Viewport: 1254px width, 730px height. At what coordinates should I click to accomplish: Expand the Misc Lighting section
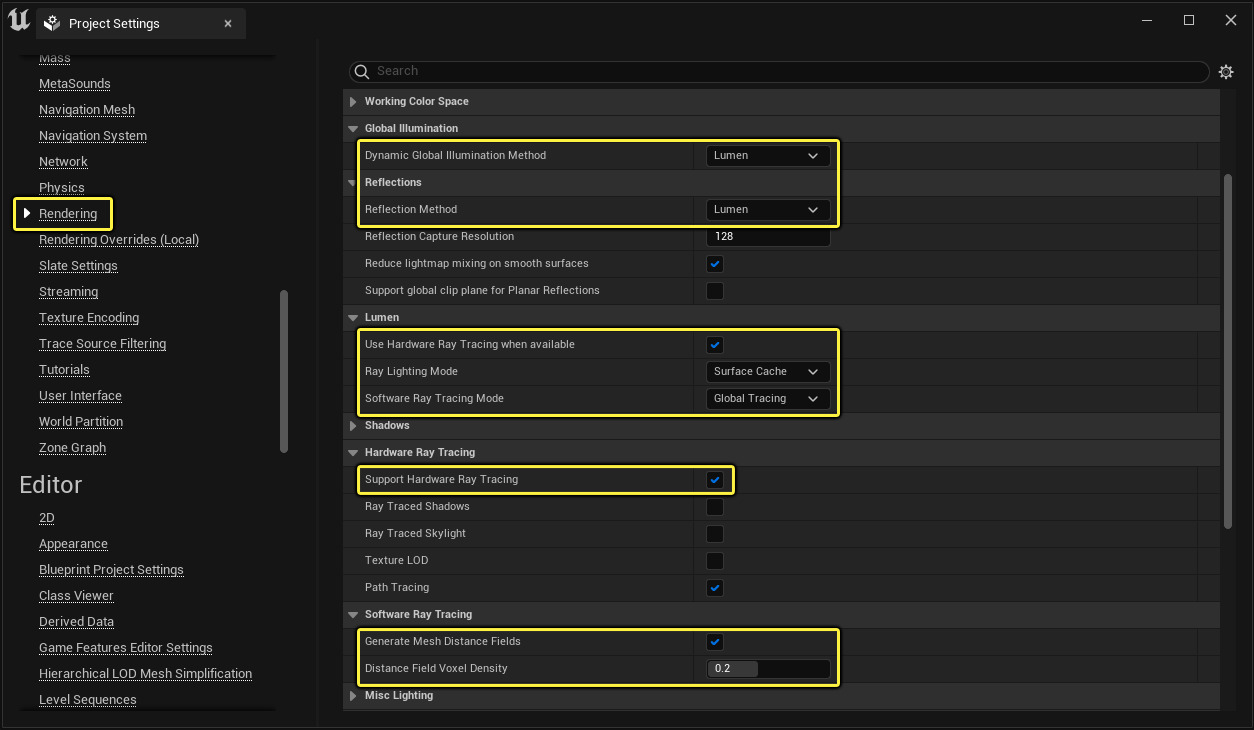tap(352, 695)
